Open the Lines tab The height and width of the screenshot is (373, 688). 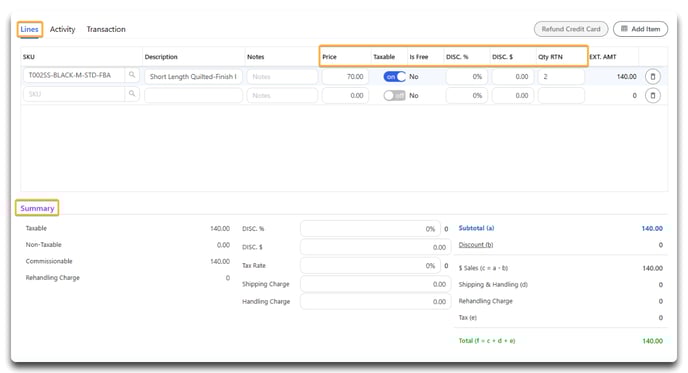tap(29, 29)
